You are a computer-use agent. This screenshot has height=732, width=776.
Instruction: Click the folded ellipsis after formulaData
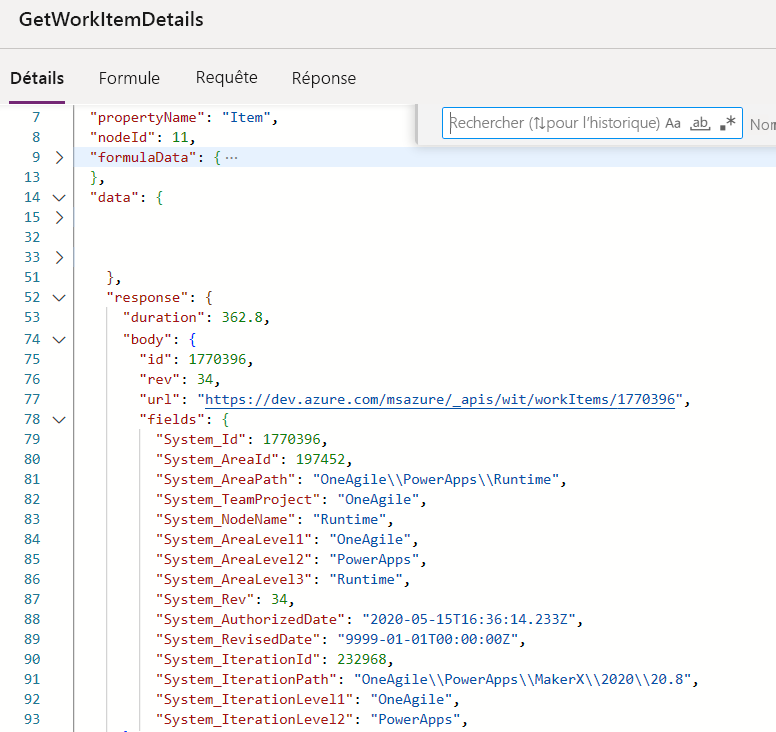coord(231,158)
